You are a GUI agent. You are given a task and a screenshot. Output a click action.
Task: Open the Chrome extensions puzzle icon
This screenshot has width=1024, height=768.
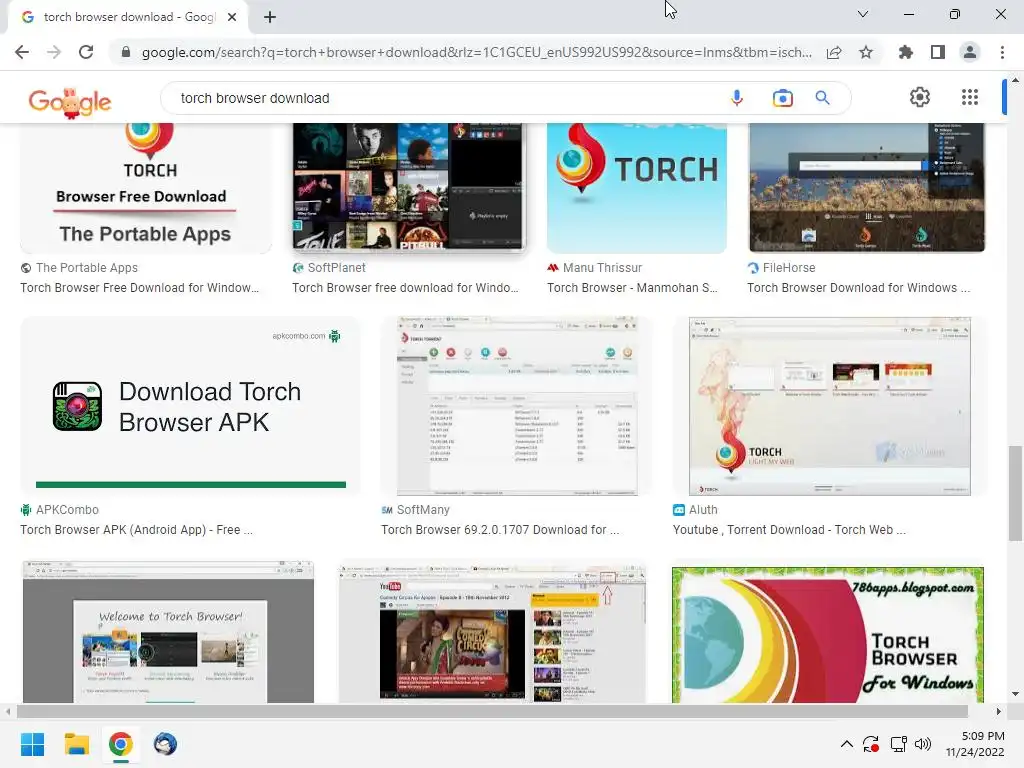906,52
